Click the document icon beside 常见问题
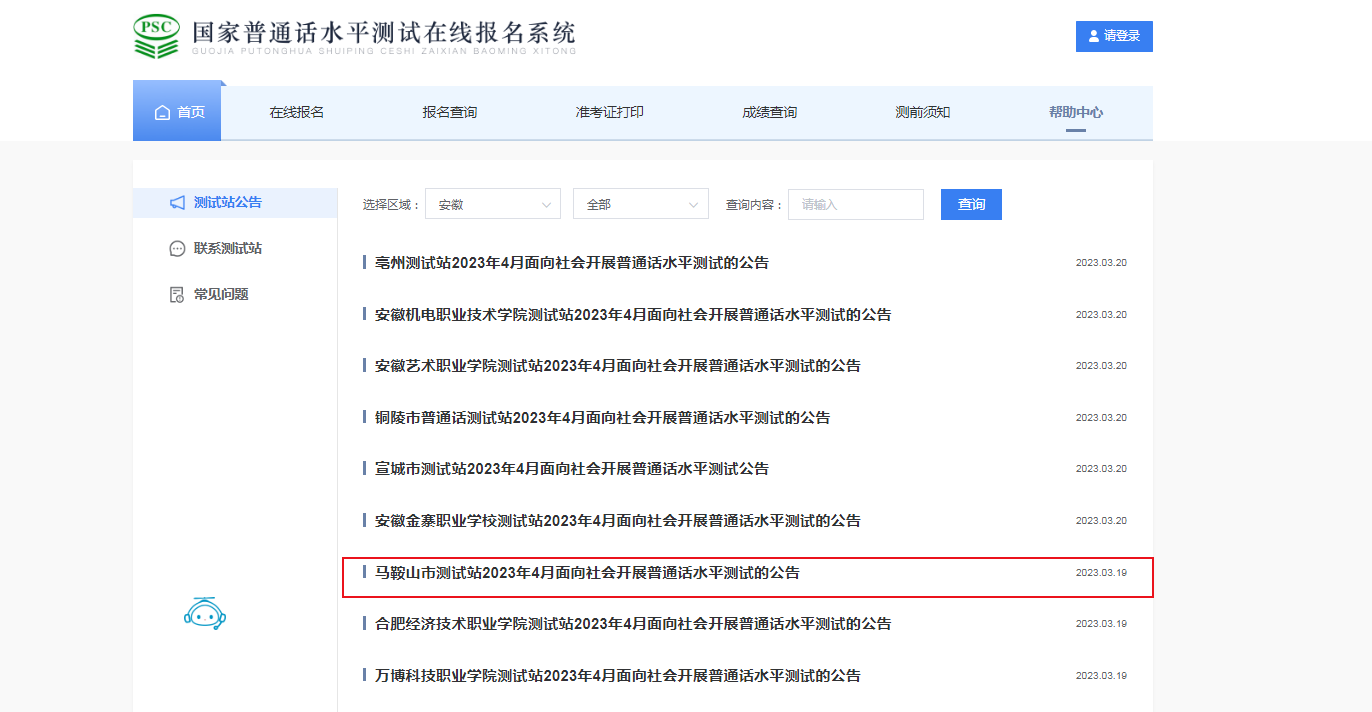The width and height of the screenshot is (1372, 712). click(x=177, y=295)
